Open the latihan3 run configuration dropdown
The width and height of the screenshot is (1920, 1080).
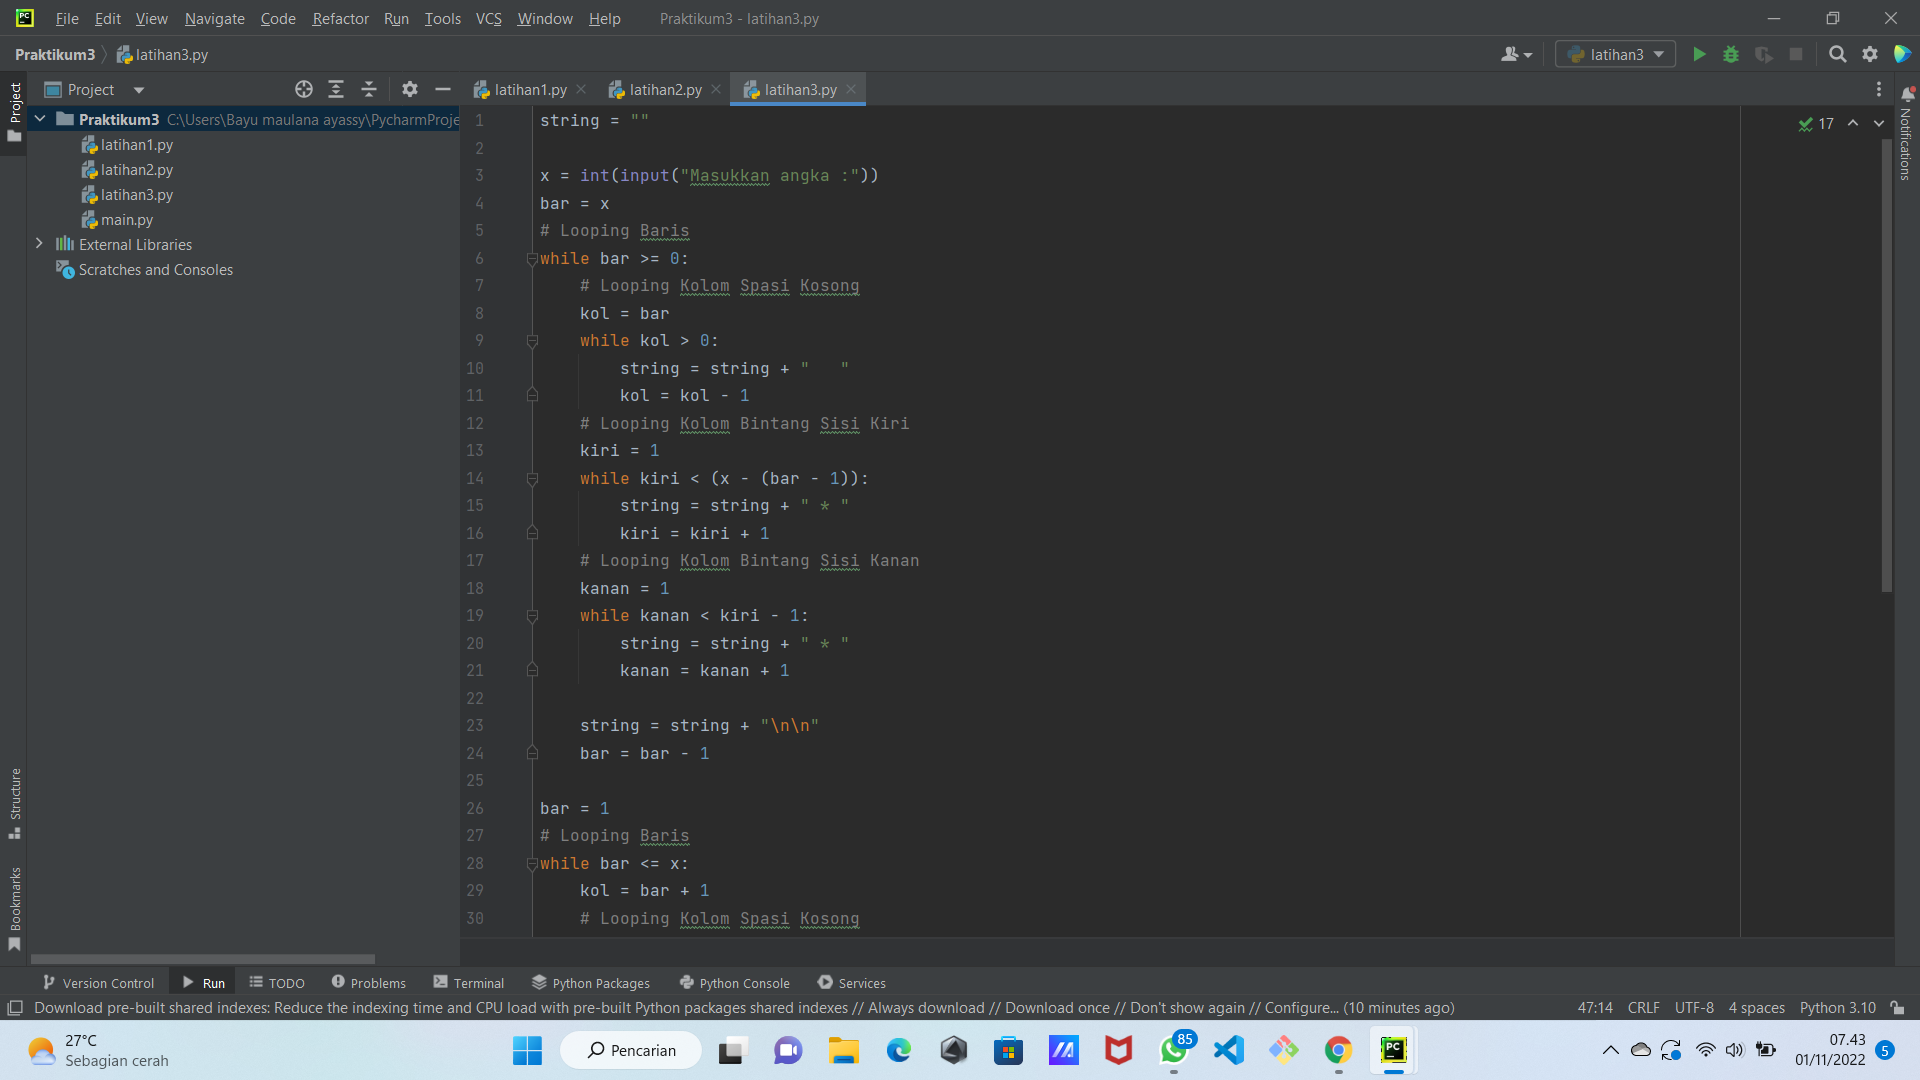1658,55
